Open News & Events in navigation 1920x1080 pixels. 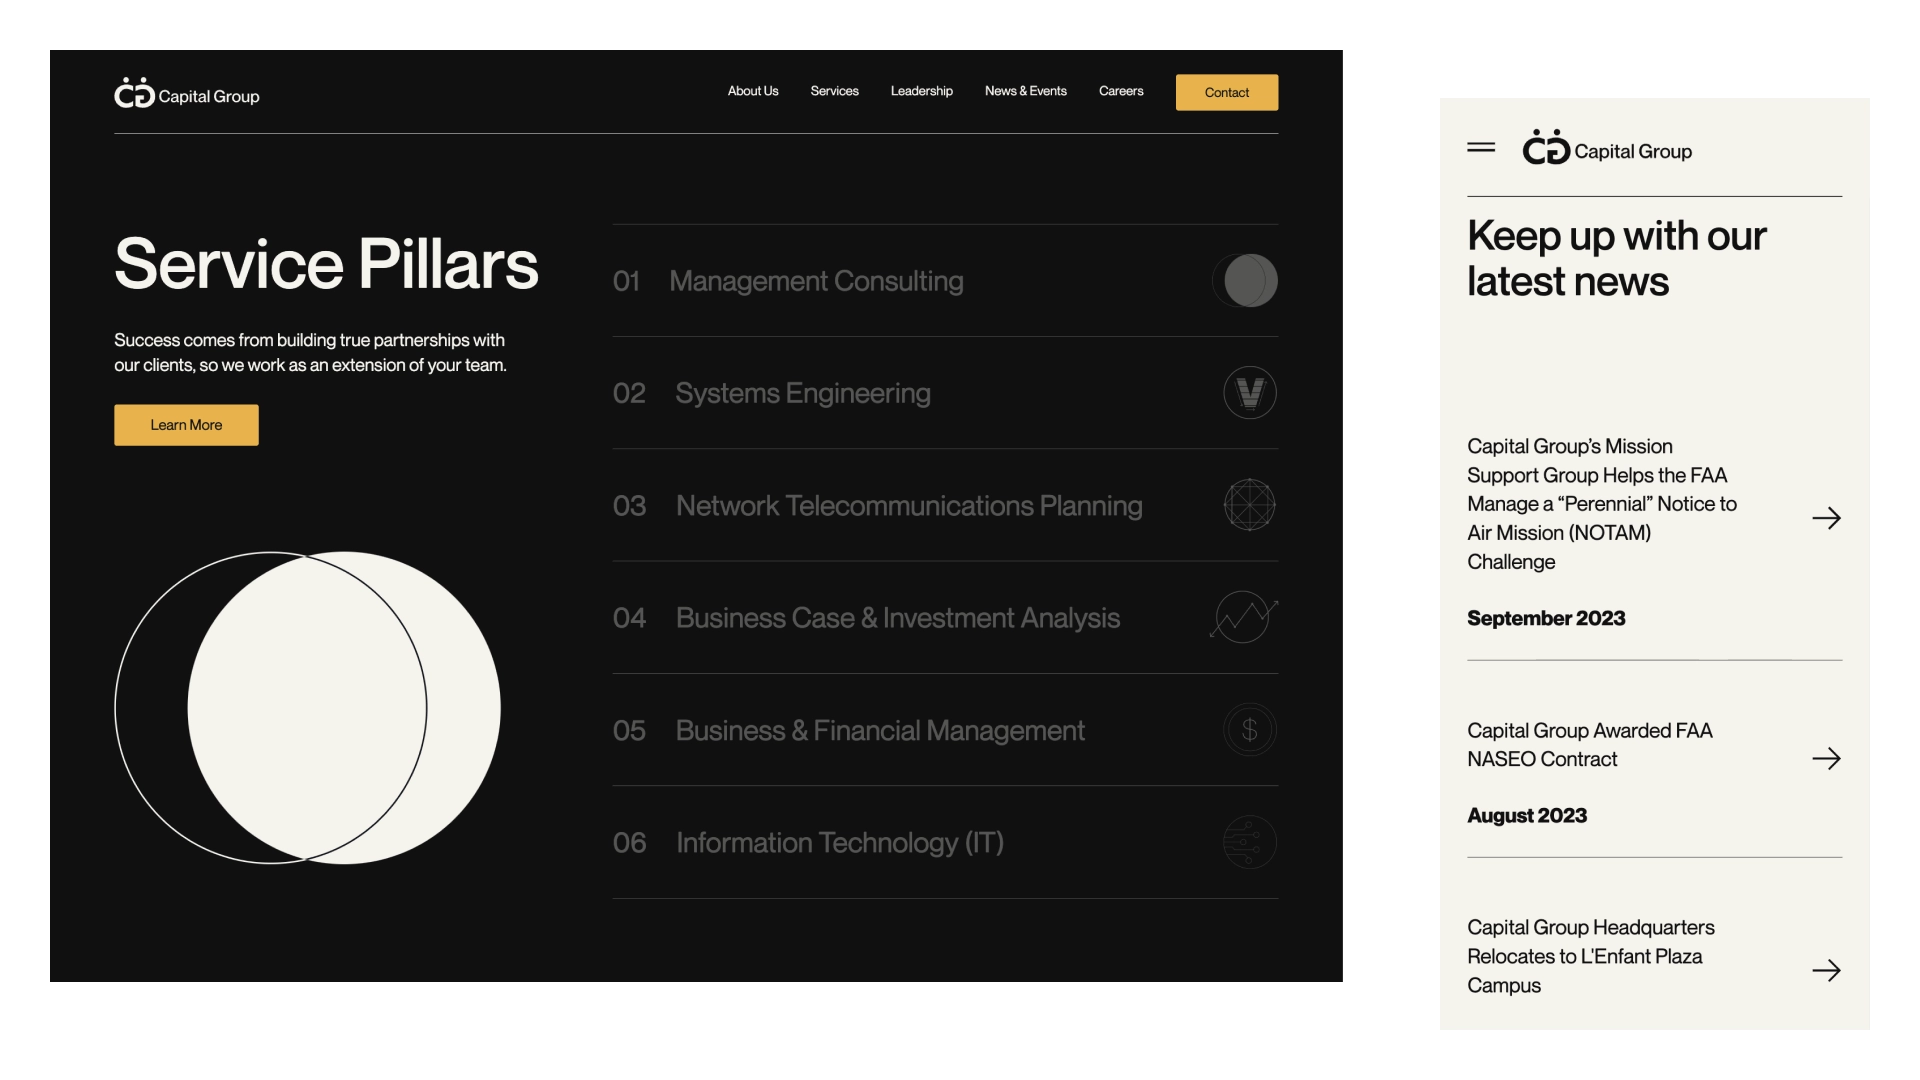coord(1026,91)
